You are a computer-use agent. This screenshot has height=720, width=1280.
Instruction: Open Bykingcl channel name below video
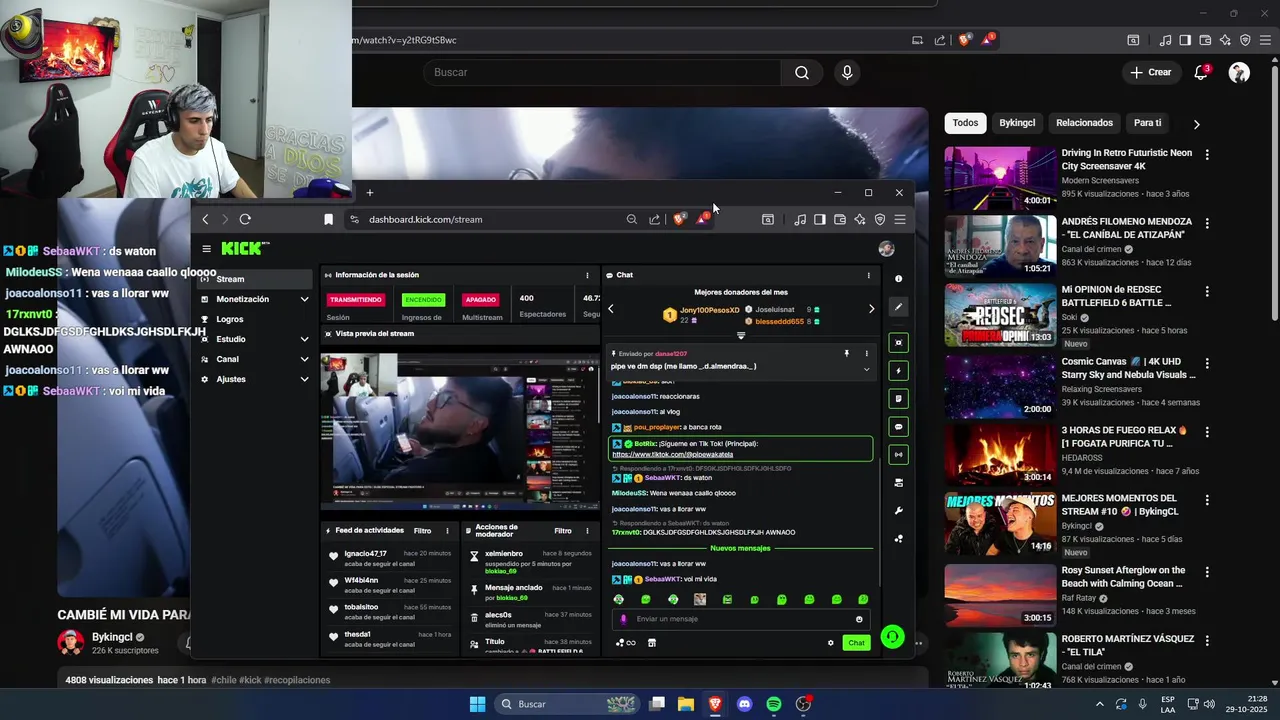[x=112, y=637]
